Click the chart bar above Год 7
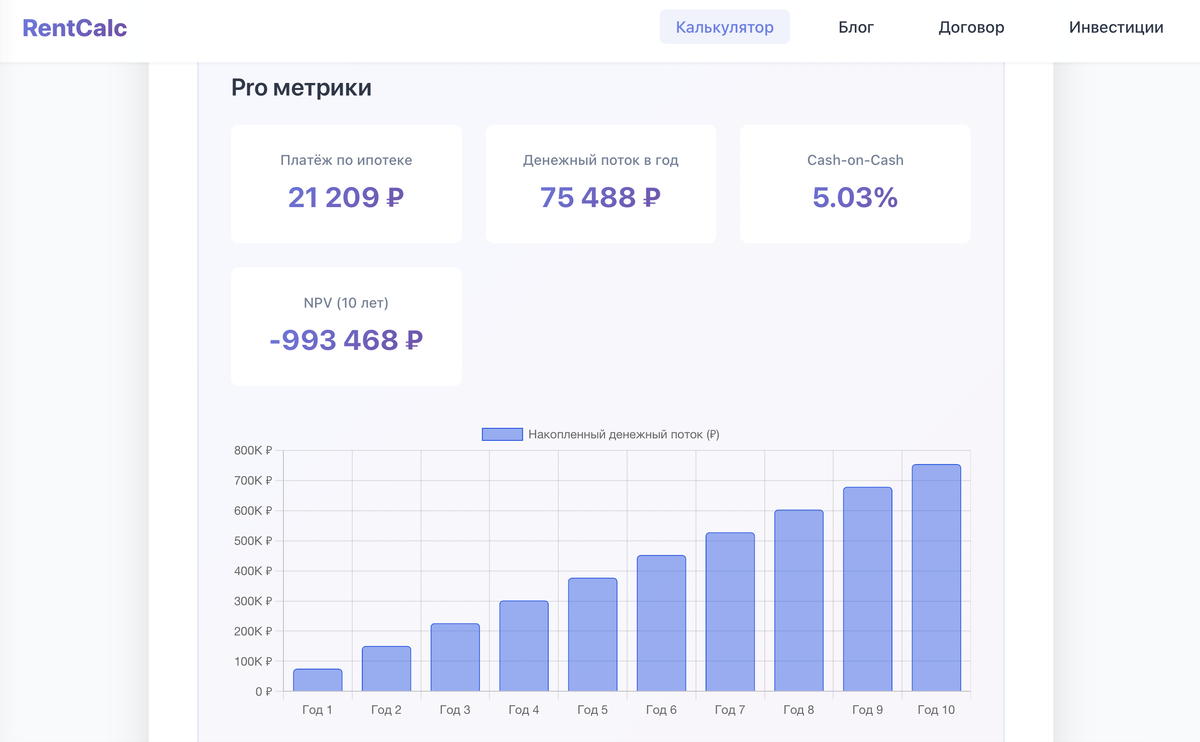This screenshot has height=742, width=1200. click(x=730, y=612)
